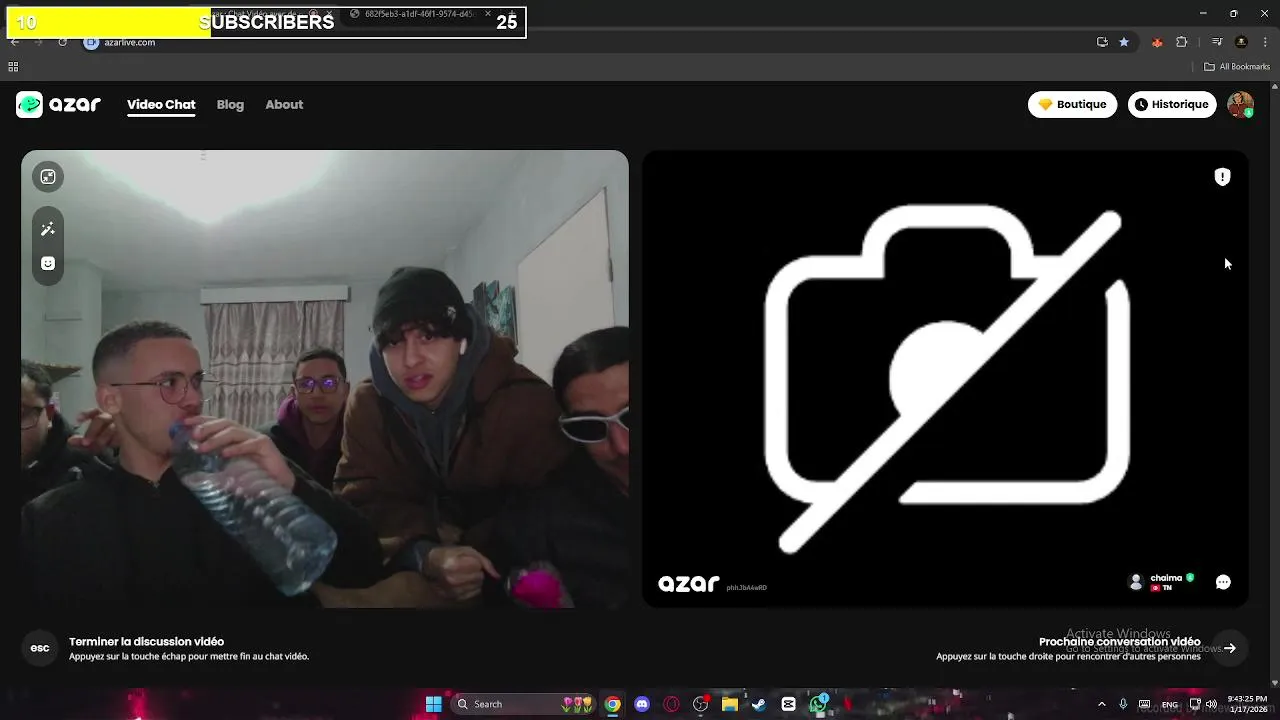Screen dimensions: 1280x720
Task: Open the face filter smiley tool
Action: tap(48, 263)
